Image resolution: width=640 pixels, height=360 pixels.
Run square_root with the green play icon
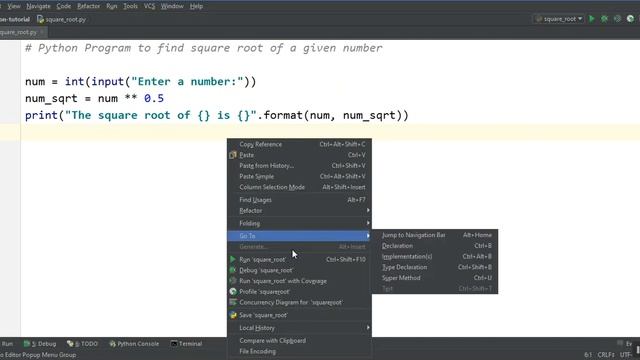[x=592, y=19]
